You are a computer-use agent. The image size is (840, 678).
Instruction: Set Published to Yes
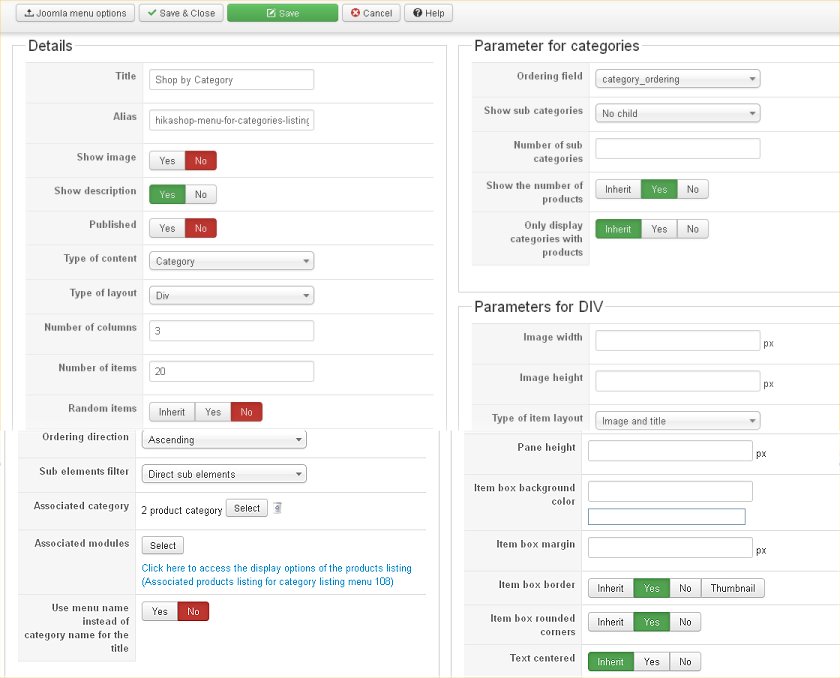(x=167, y=228)
